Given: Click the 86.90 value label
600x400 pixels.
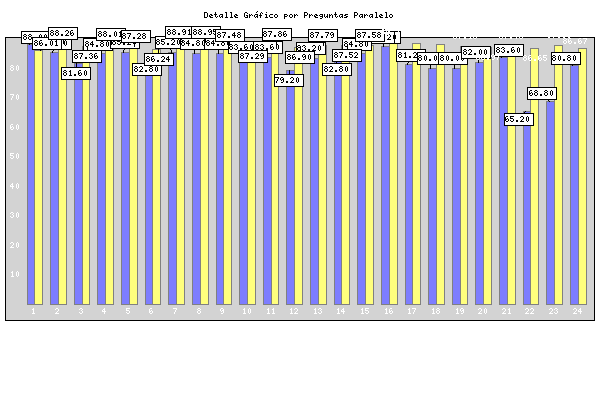Looking at the screenshot, I should tap(300, 57).
